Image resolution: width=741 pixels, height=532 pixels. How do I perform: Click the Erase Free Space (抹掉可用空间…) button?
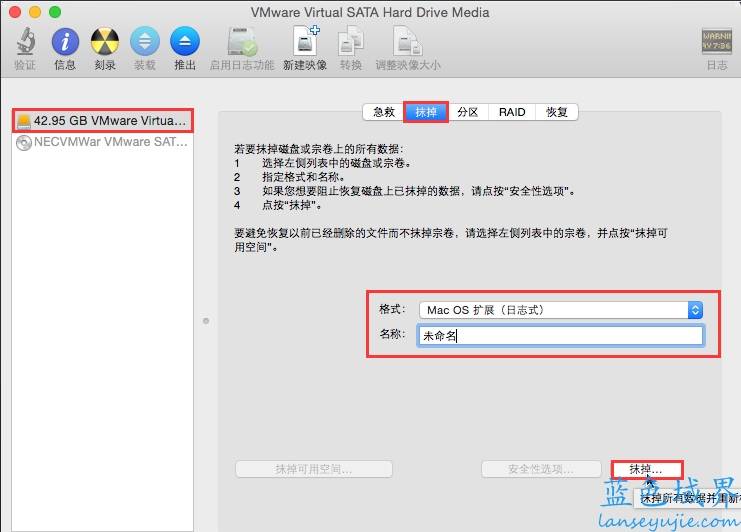pyautogui.click(x=314, y=469)
